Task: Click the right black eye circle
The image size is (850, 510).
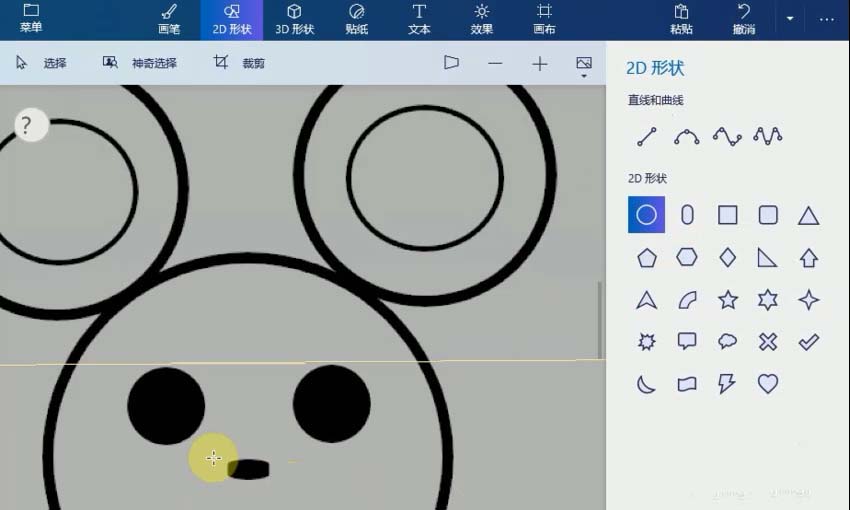Action: coord(332,404)
